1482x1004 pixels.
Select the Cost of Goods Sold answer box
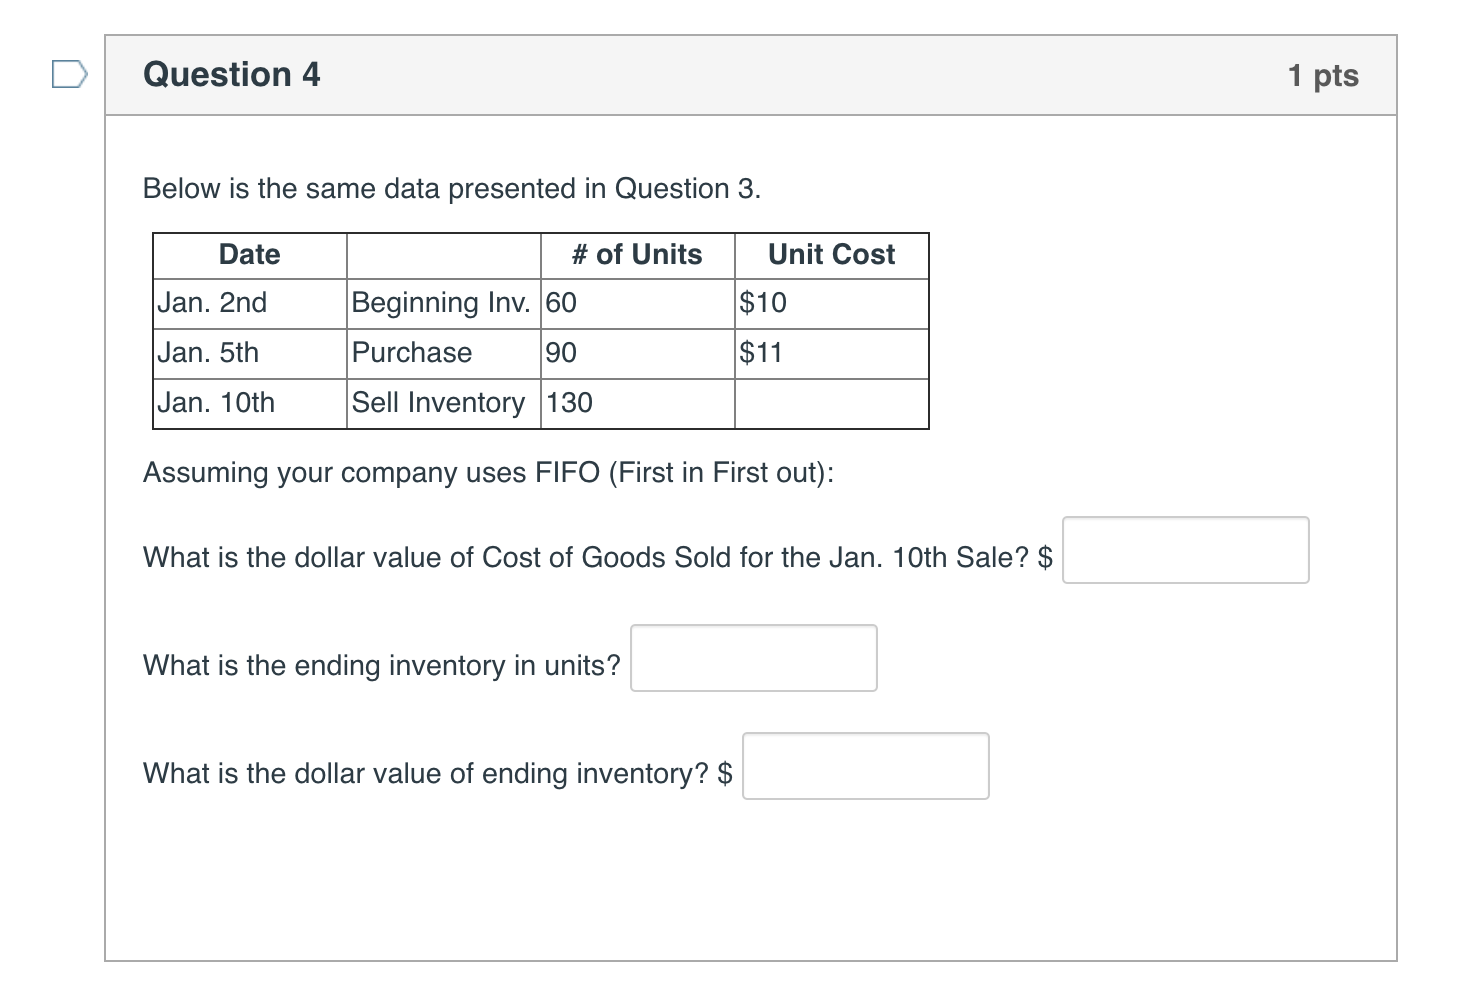pos(1185,550)
